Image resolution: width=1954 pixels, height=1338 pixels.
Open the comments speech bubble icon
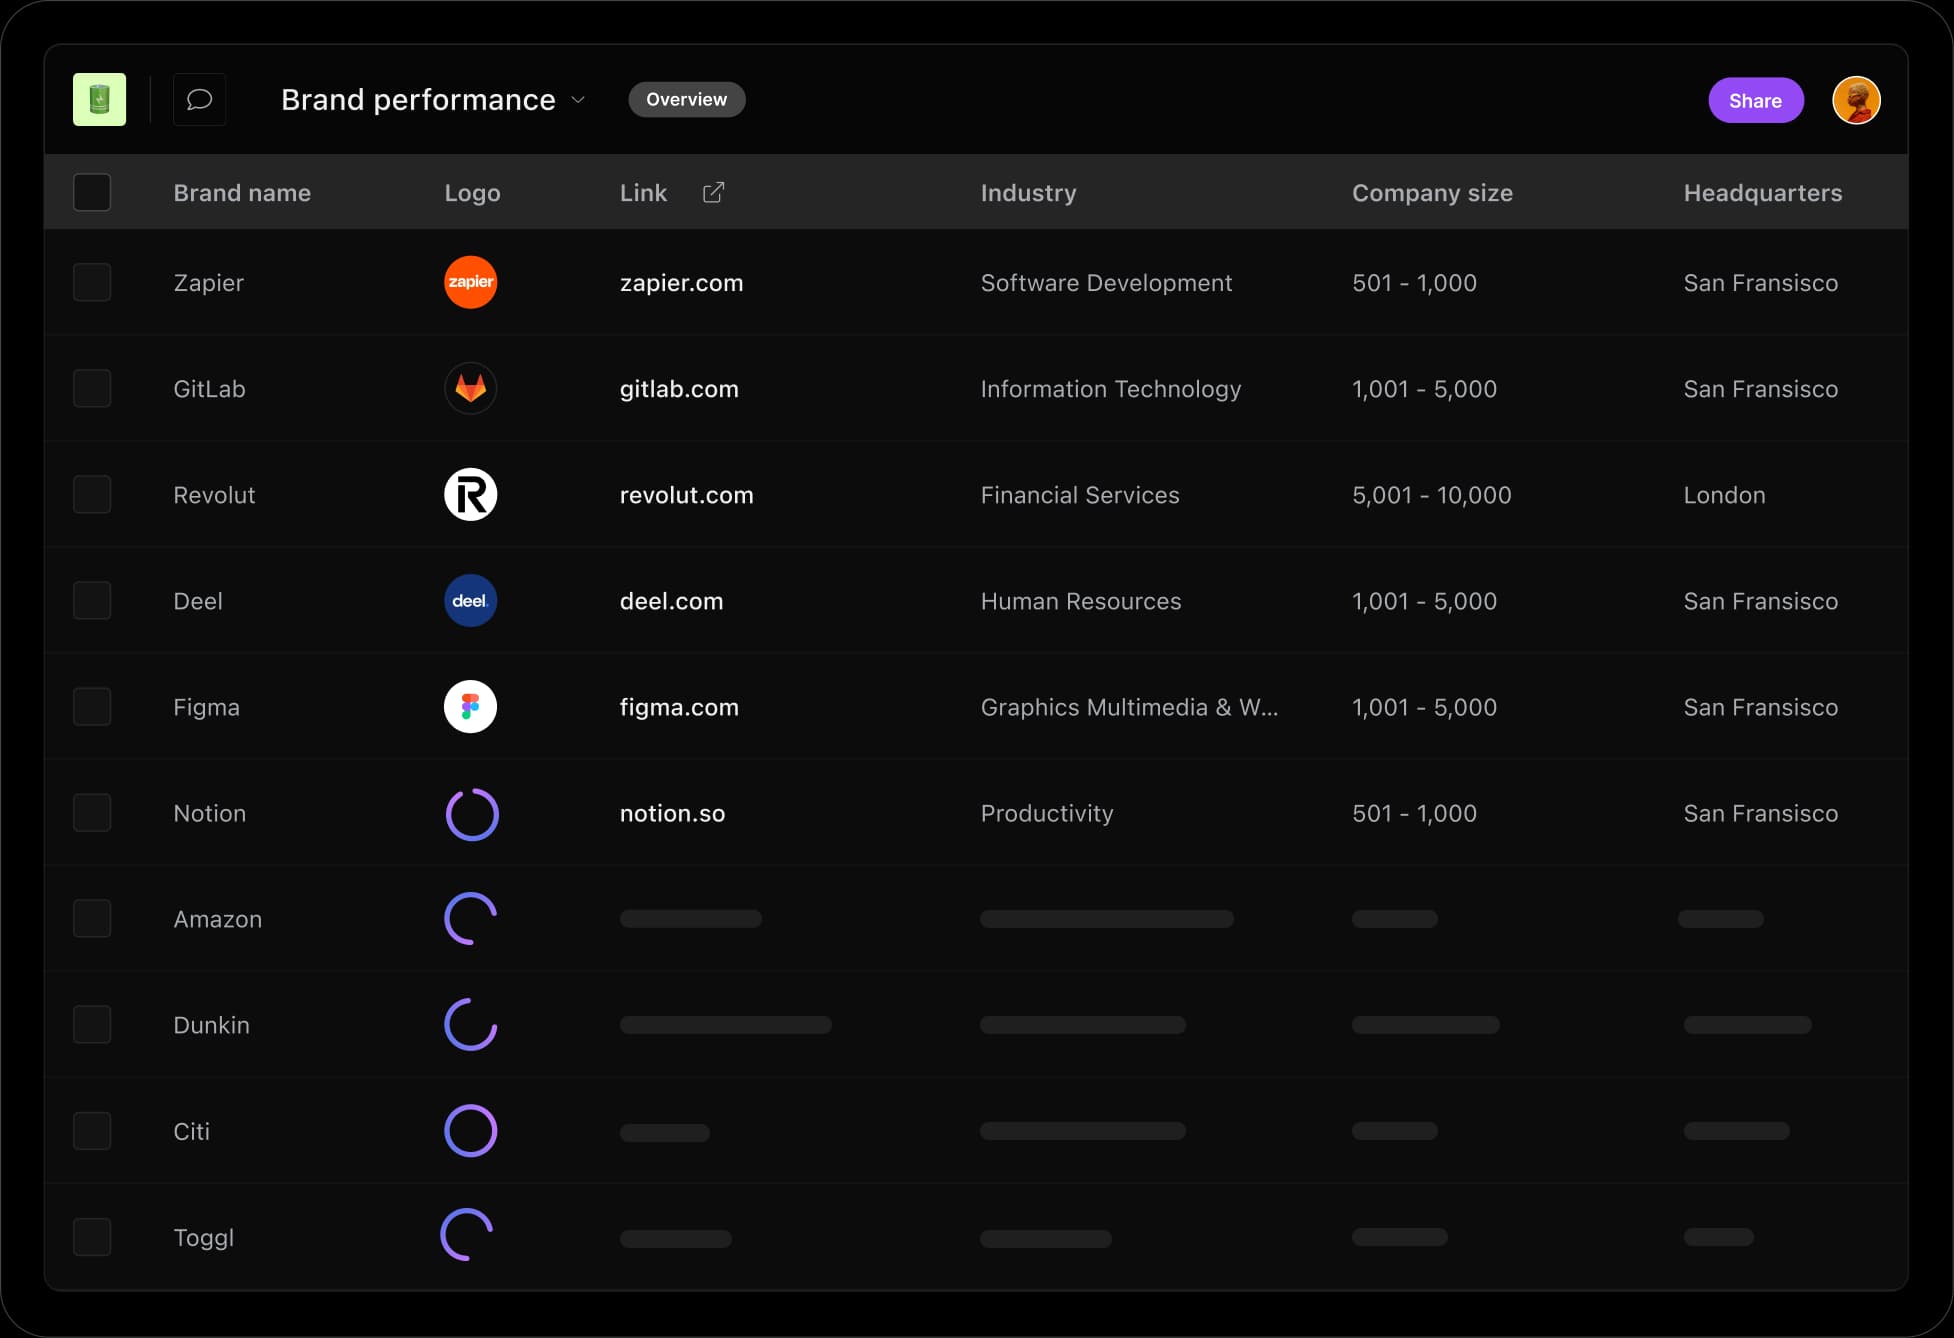point(200,100)
